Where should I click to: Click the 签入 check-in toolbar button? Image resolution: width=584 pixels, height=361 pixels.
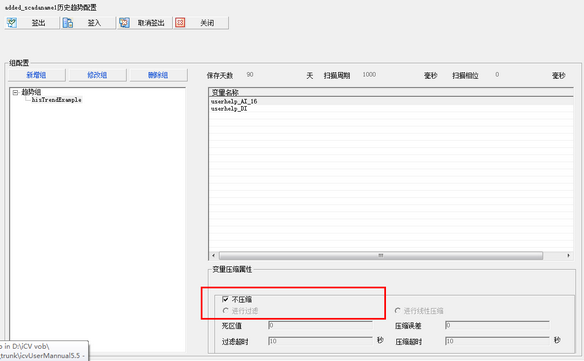[88, 23]
